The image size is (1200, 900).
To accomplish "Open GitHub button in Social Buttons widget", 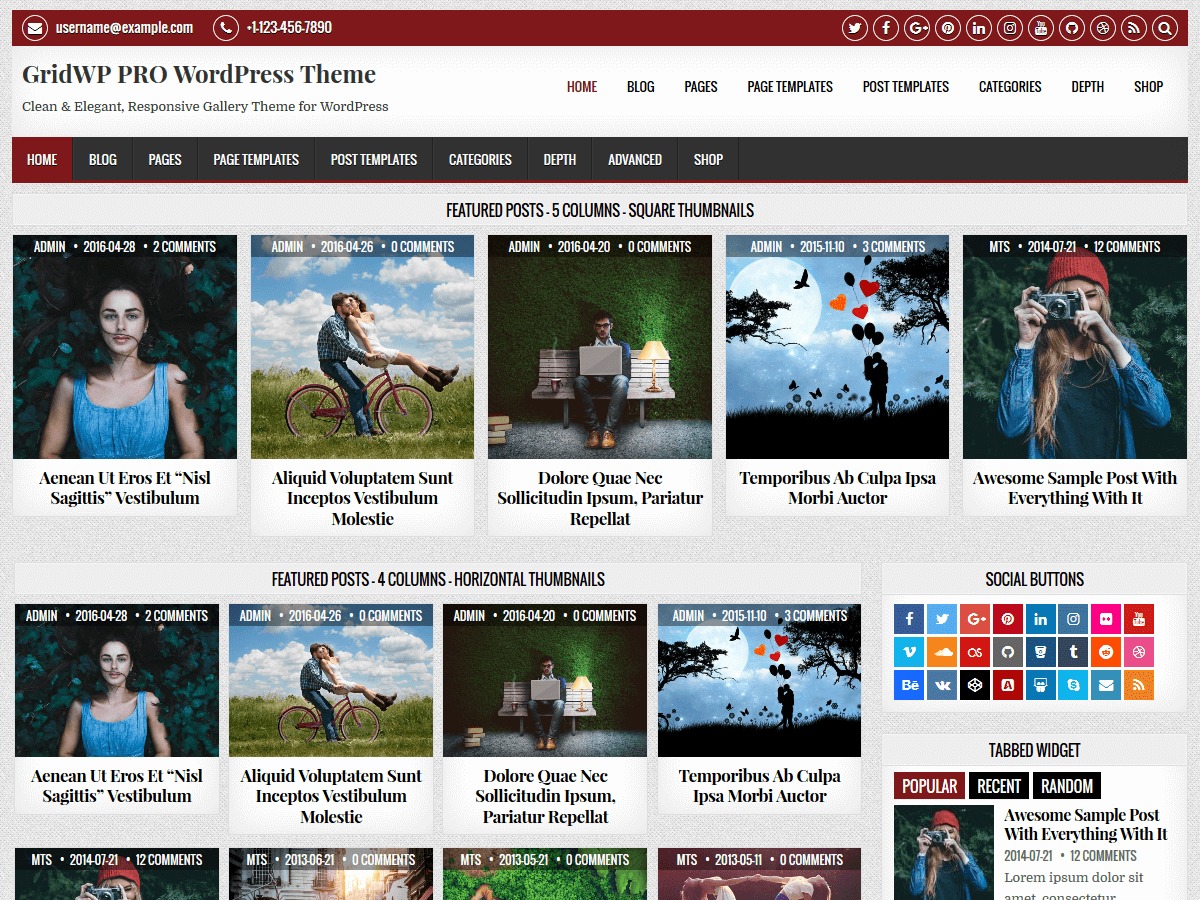I will 1008,652.
